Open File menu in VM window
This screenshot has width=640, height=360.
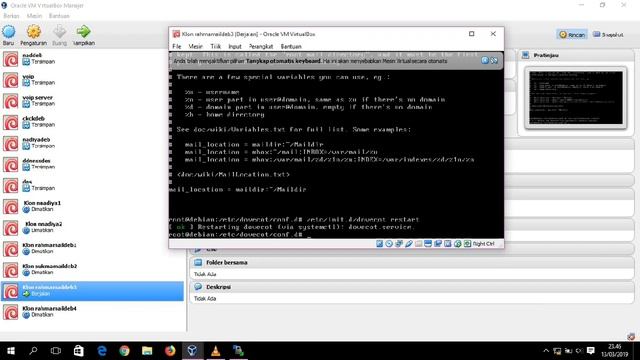176,47
